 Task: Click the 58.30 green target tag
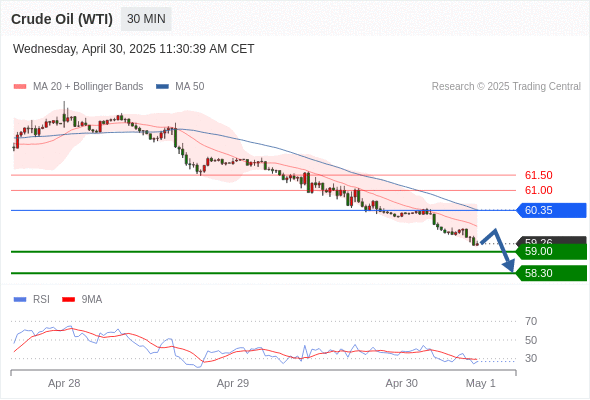(551, 273)
